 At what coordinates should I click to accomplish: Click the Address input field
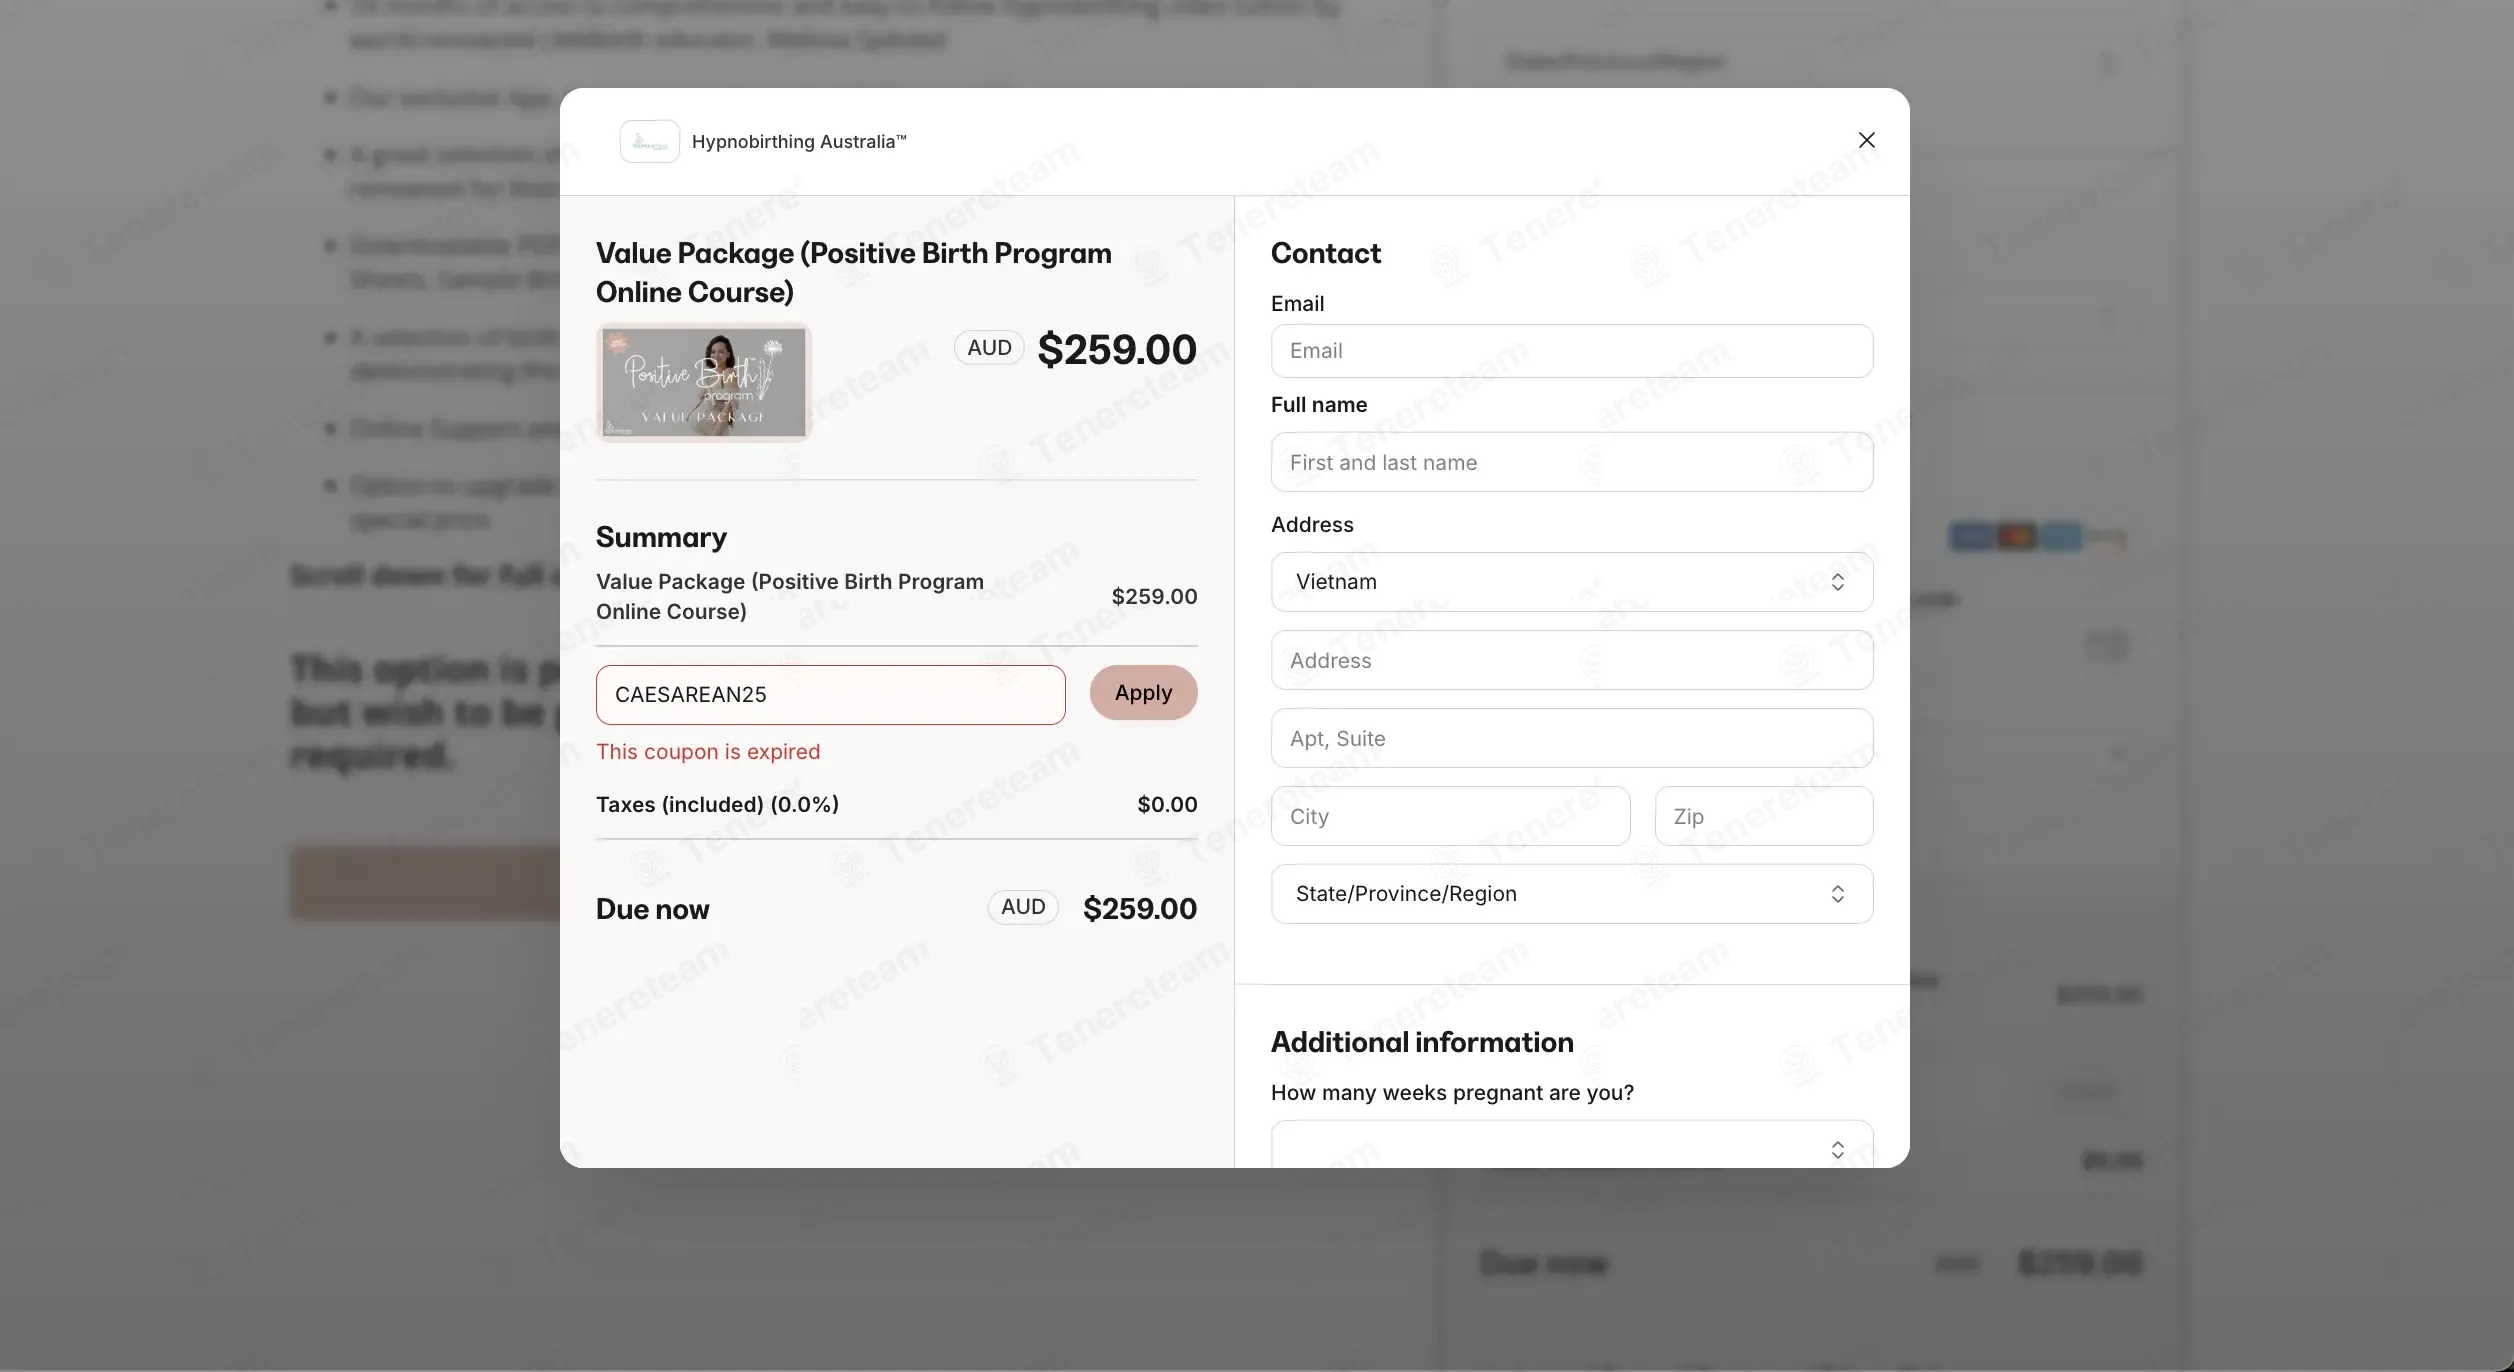(1571, 660)
